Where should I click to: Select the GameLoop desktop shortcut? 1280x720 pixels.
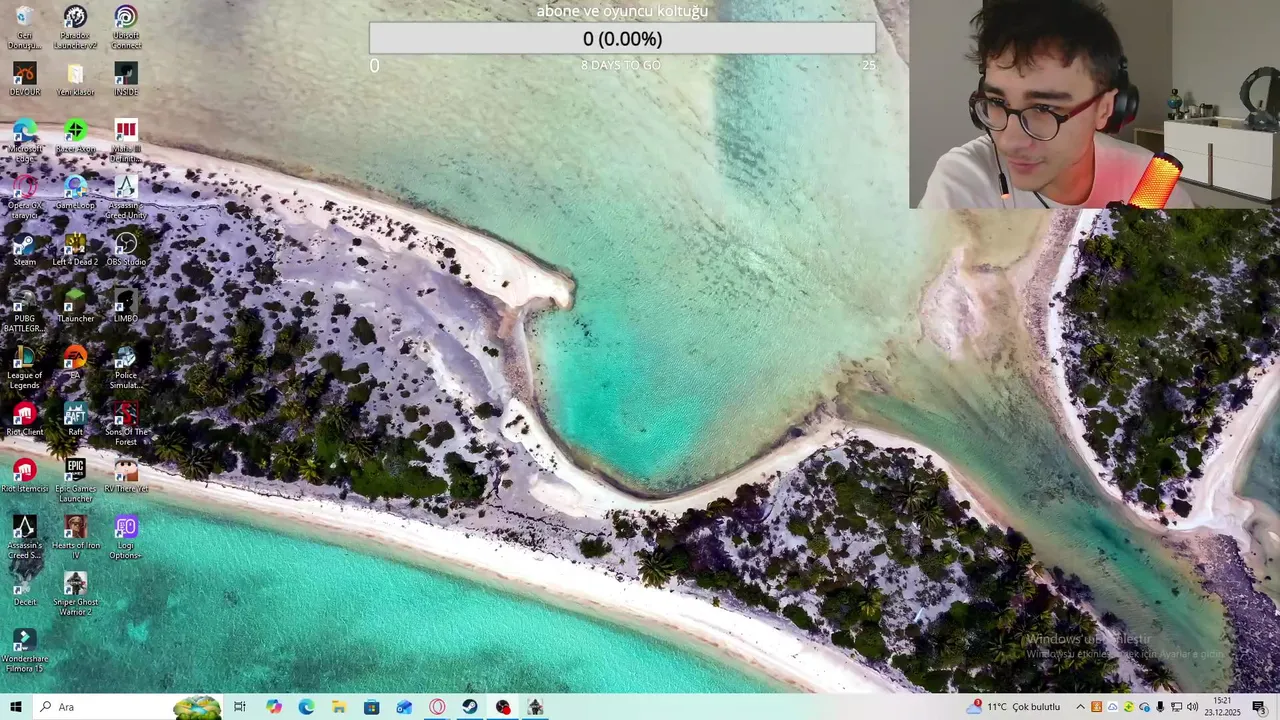point(75,193)
